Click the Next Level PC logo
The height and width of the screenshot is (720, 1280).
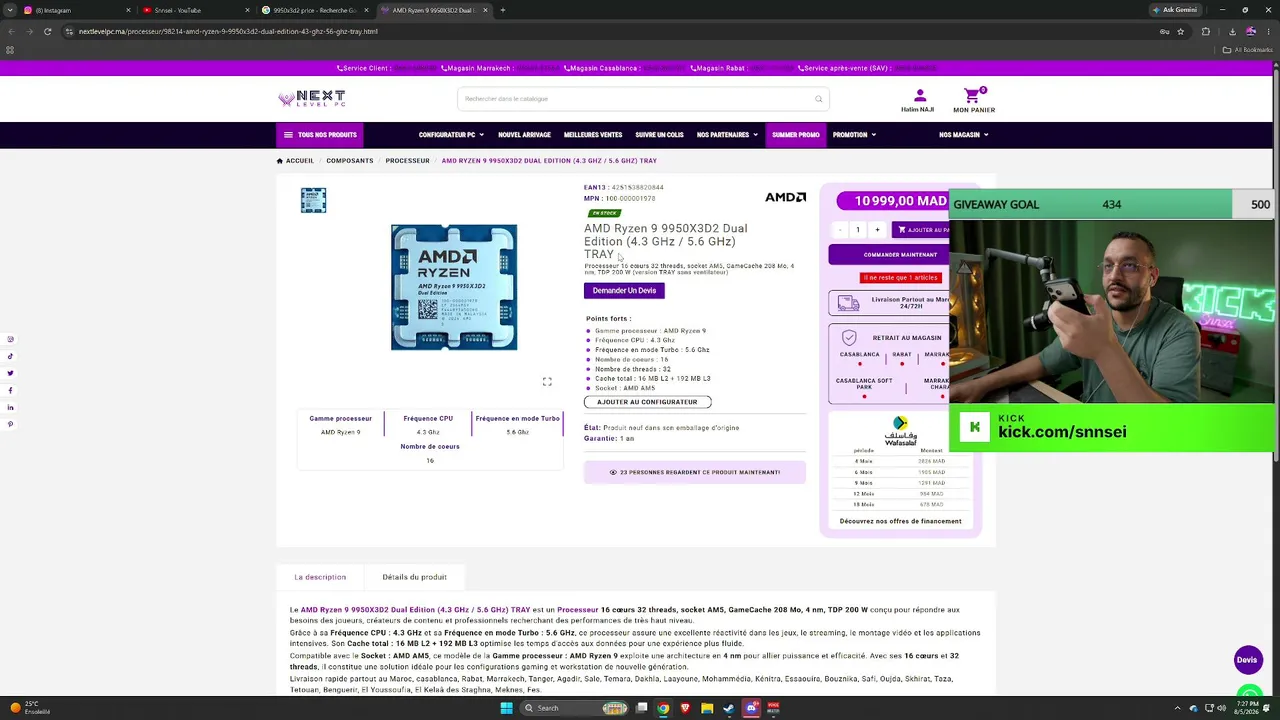(x=312, y=98)
